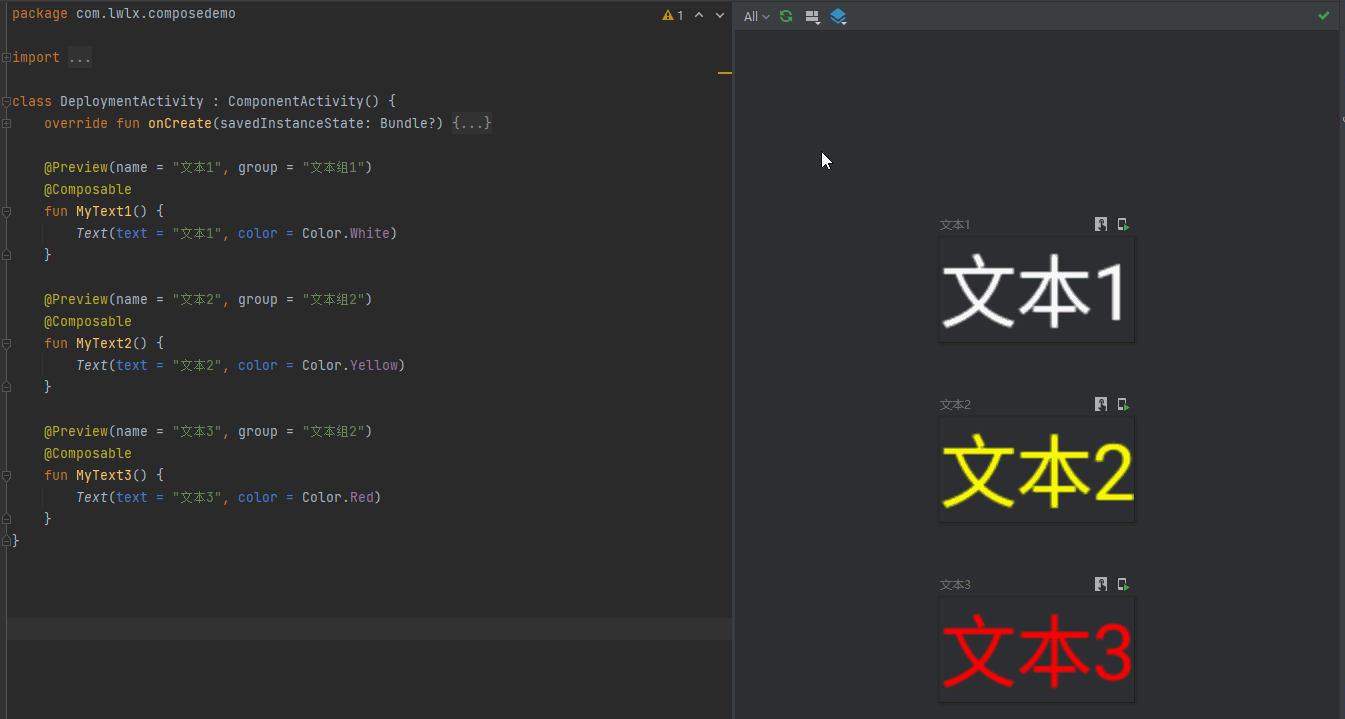Jump to previous highlighted error with up arrow
Screen dimensions: 1345x719
point(699,15)
